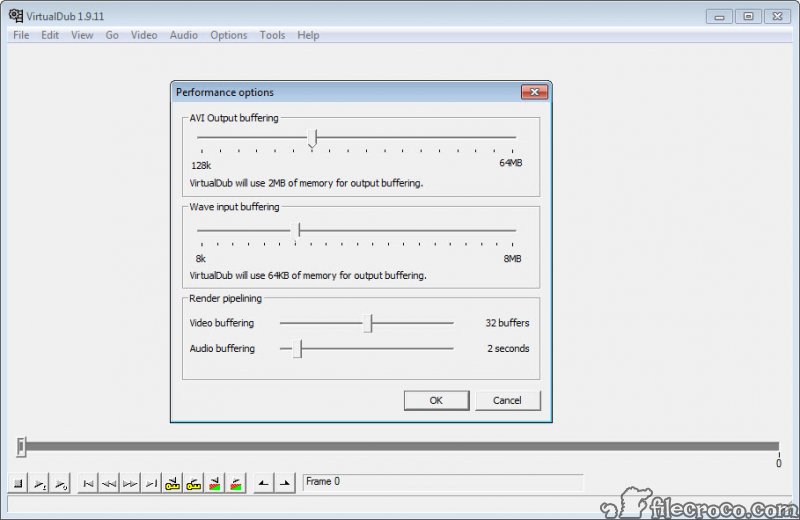This screenshot has width=800, height=520.
Task: Click the Video buffering slider thumb
Action: (x=368, y=324)
